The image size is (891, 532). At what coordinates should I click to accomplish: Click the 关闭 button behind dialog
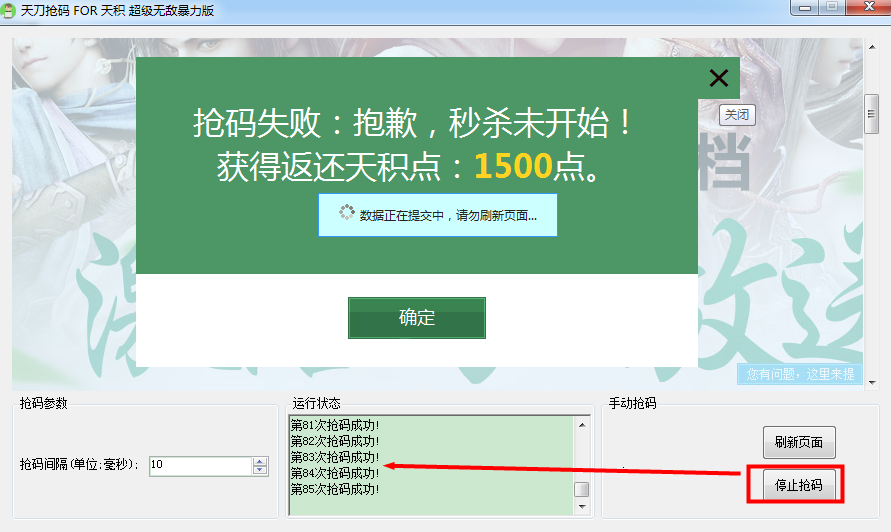[737, 115]
